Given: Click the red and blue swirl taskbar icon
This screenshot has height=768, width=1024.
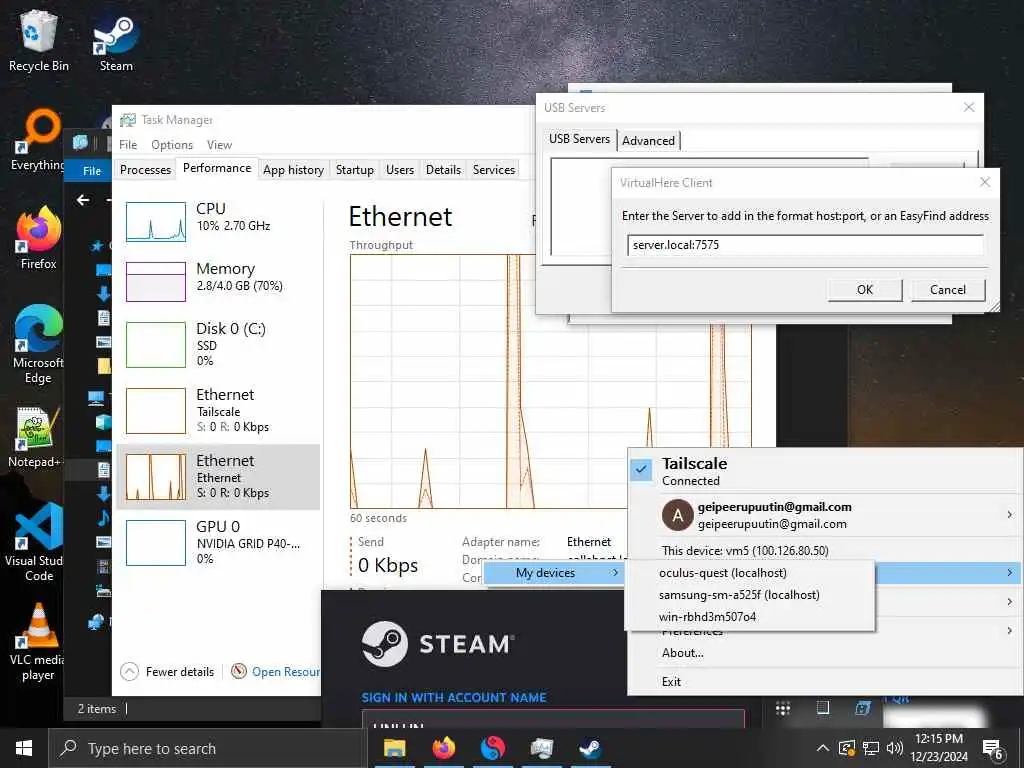Looking at the screenshot, I should pos(492,748).
